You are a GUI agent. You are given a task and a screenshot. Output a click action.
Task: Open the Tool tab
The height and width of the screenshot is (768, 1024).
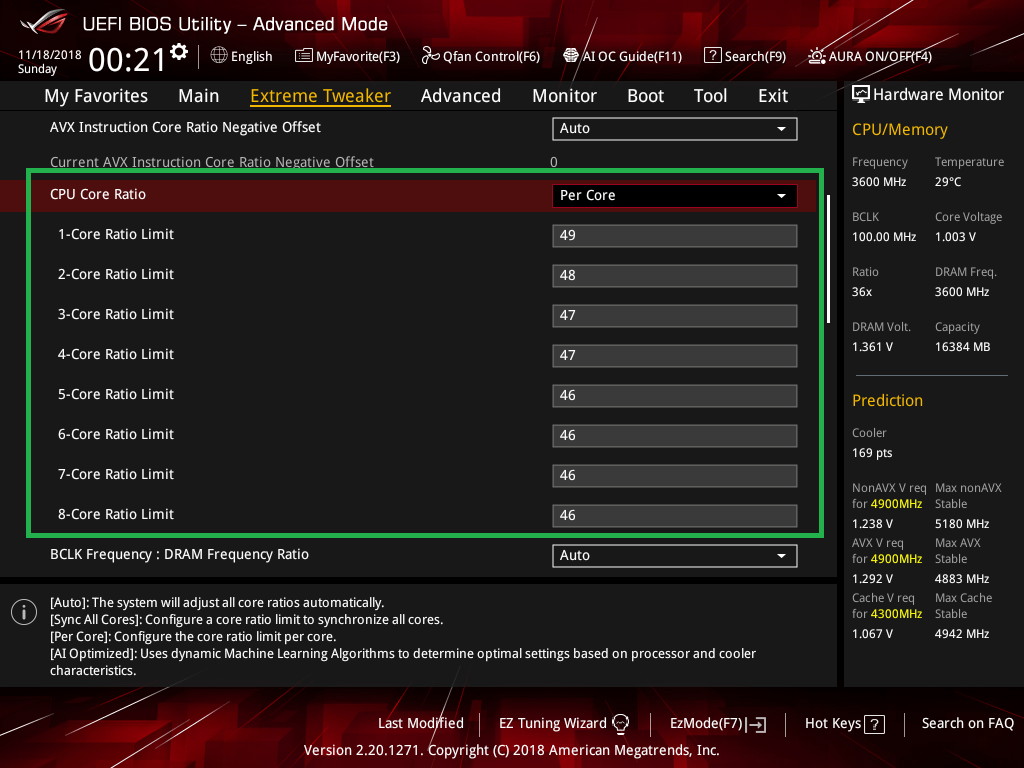(711, 96)
